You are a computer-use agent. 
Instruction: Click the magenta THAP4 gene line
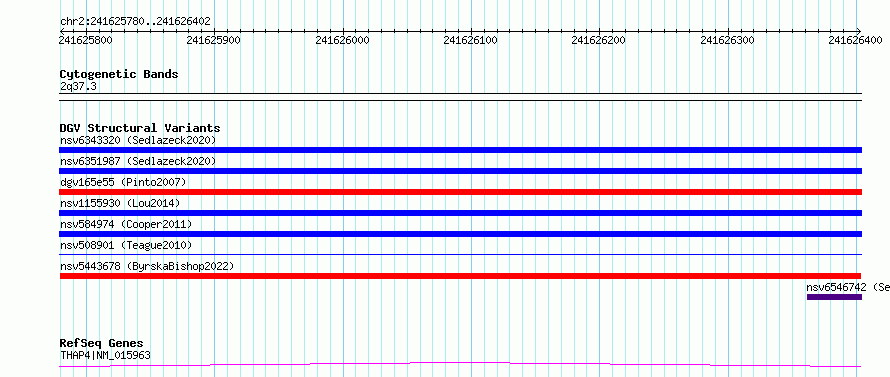click(460, 365)
